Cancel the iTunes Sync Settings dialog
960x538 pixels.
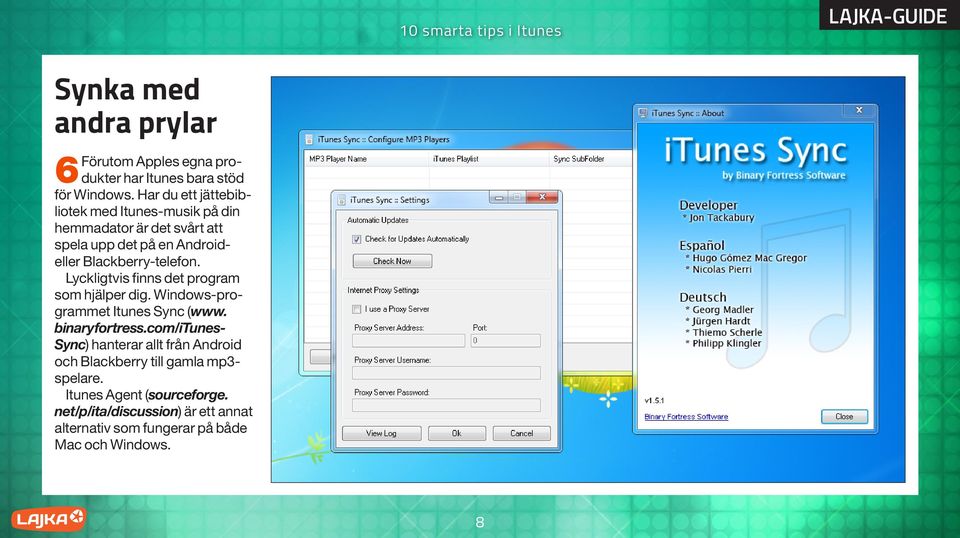tap(522, 433)
